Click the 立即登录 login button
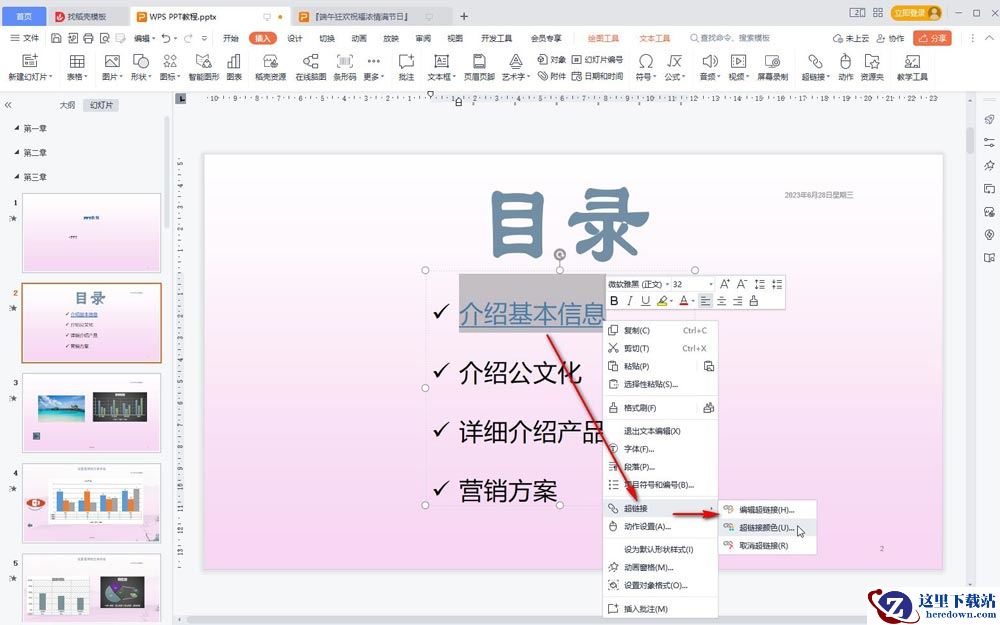Screen dimensions: 1000x625 tap(916, 13)
